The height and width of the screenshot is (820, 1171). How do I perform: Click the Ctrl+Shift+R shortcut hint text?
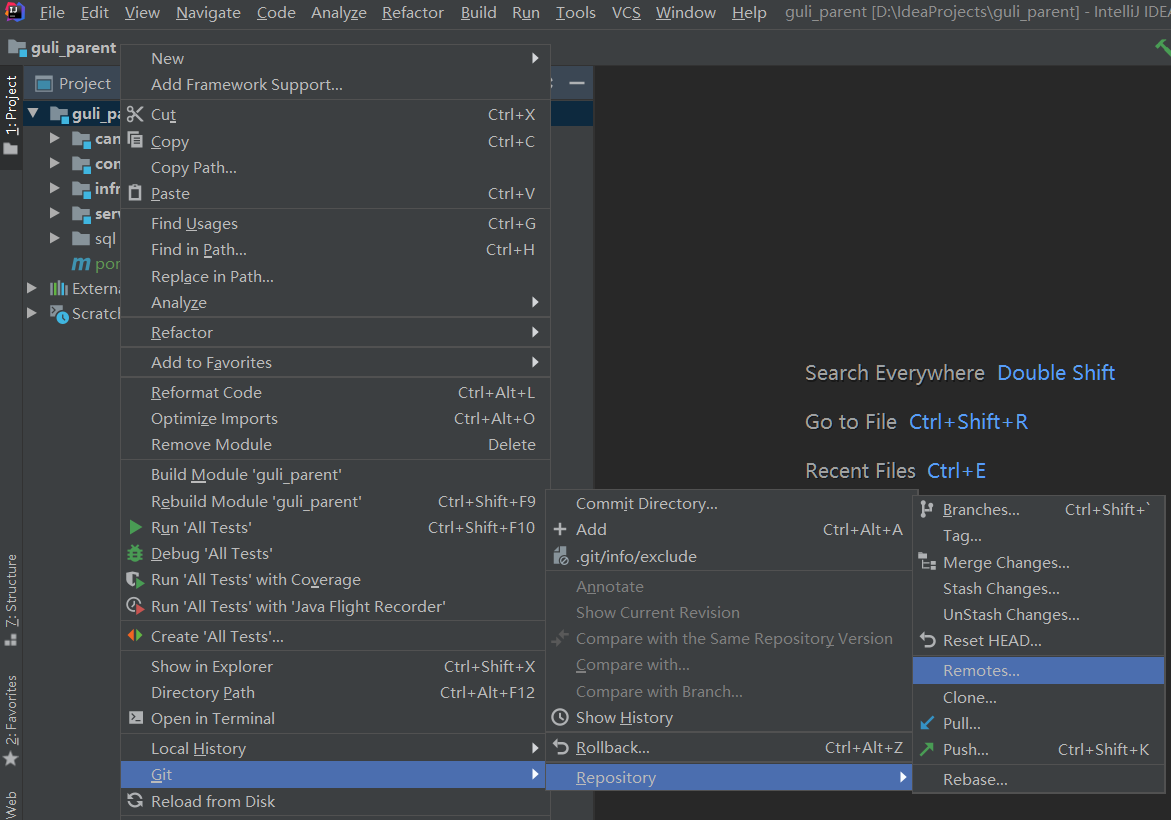968,422
